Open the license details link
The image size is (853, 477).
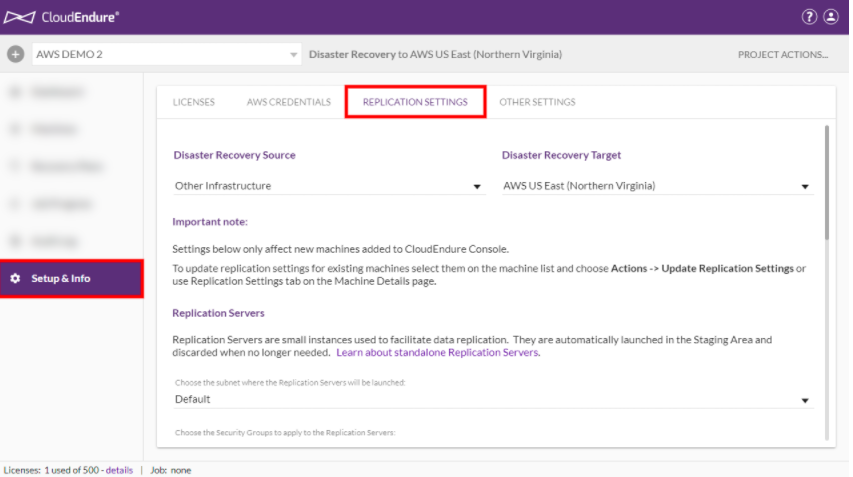(119, 470)
